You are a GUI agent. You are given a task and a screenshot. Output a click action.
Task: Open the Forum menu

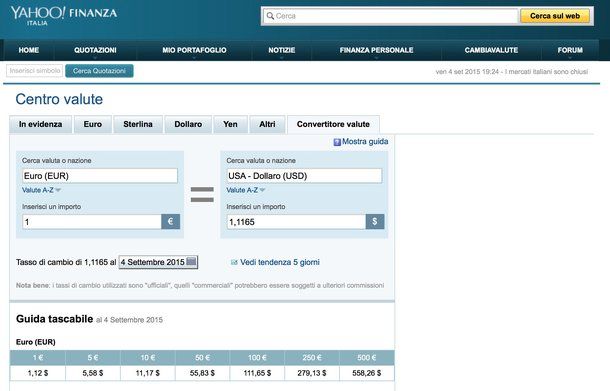[x=570, y=50]
